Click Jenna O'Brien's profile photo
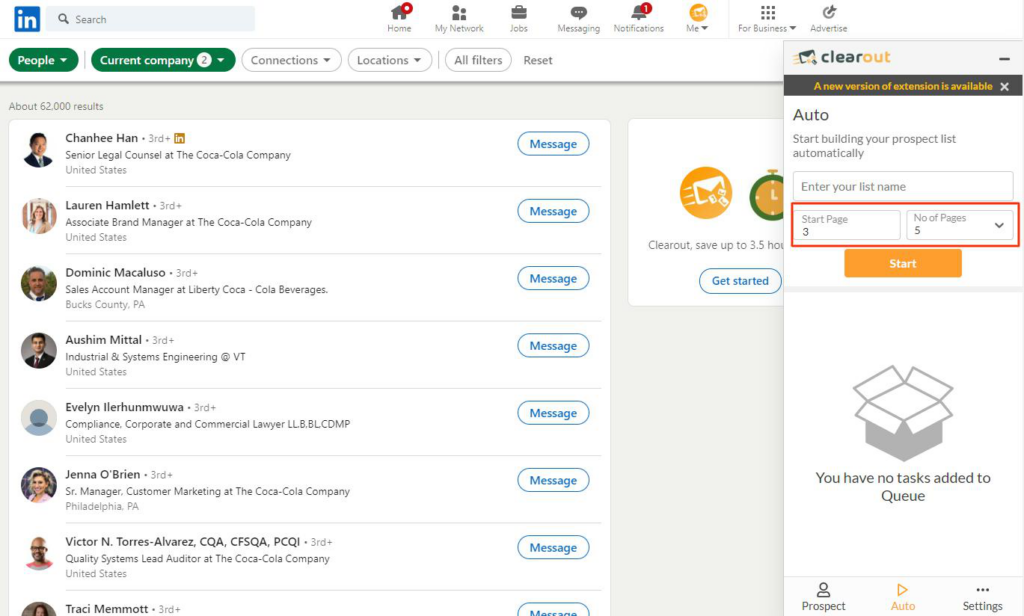This screenshot has height=616, width=1024. coord(39,485)
